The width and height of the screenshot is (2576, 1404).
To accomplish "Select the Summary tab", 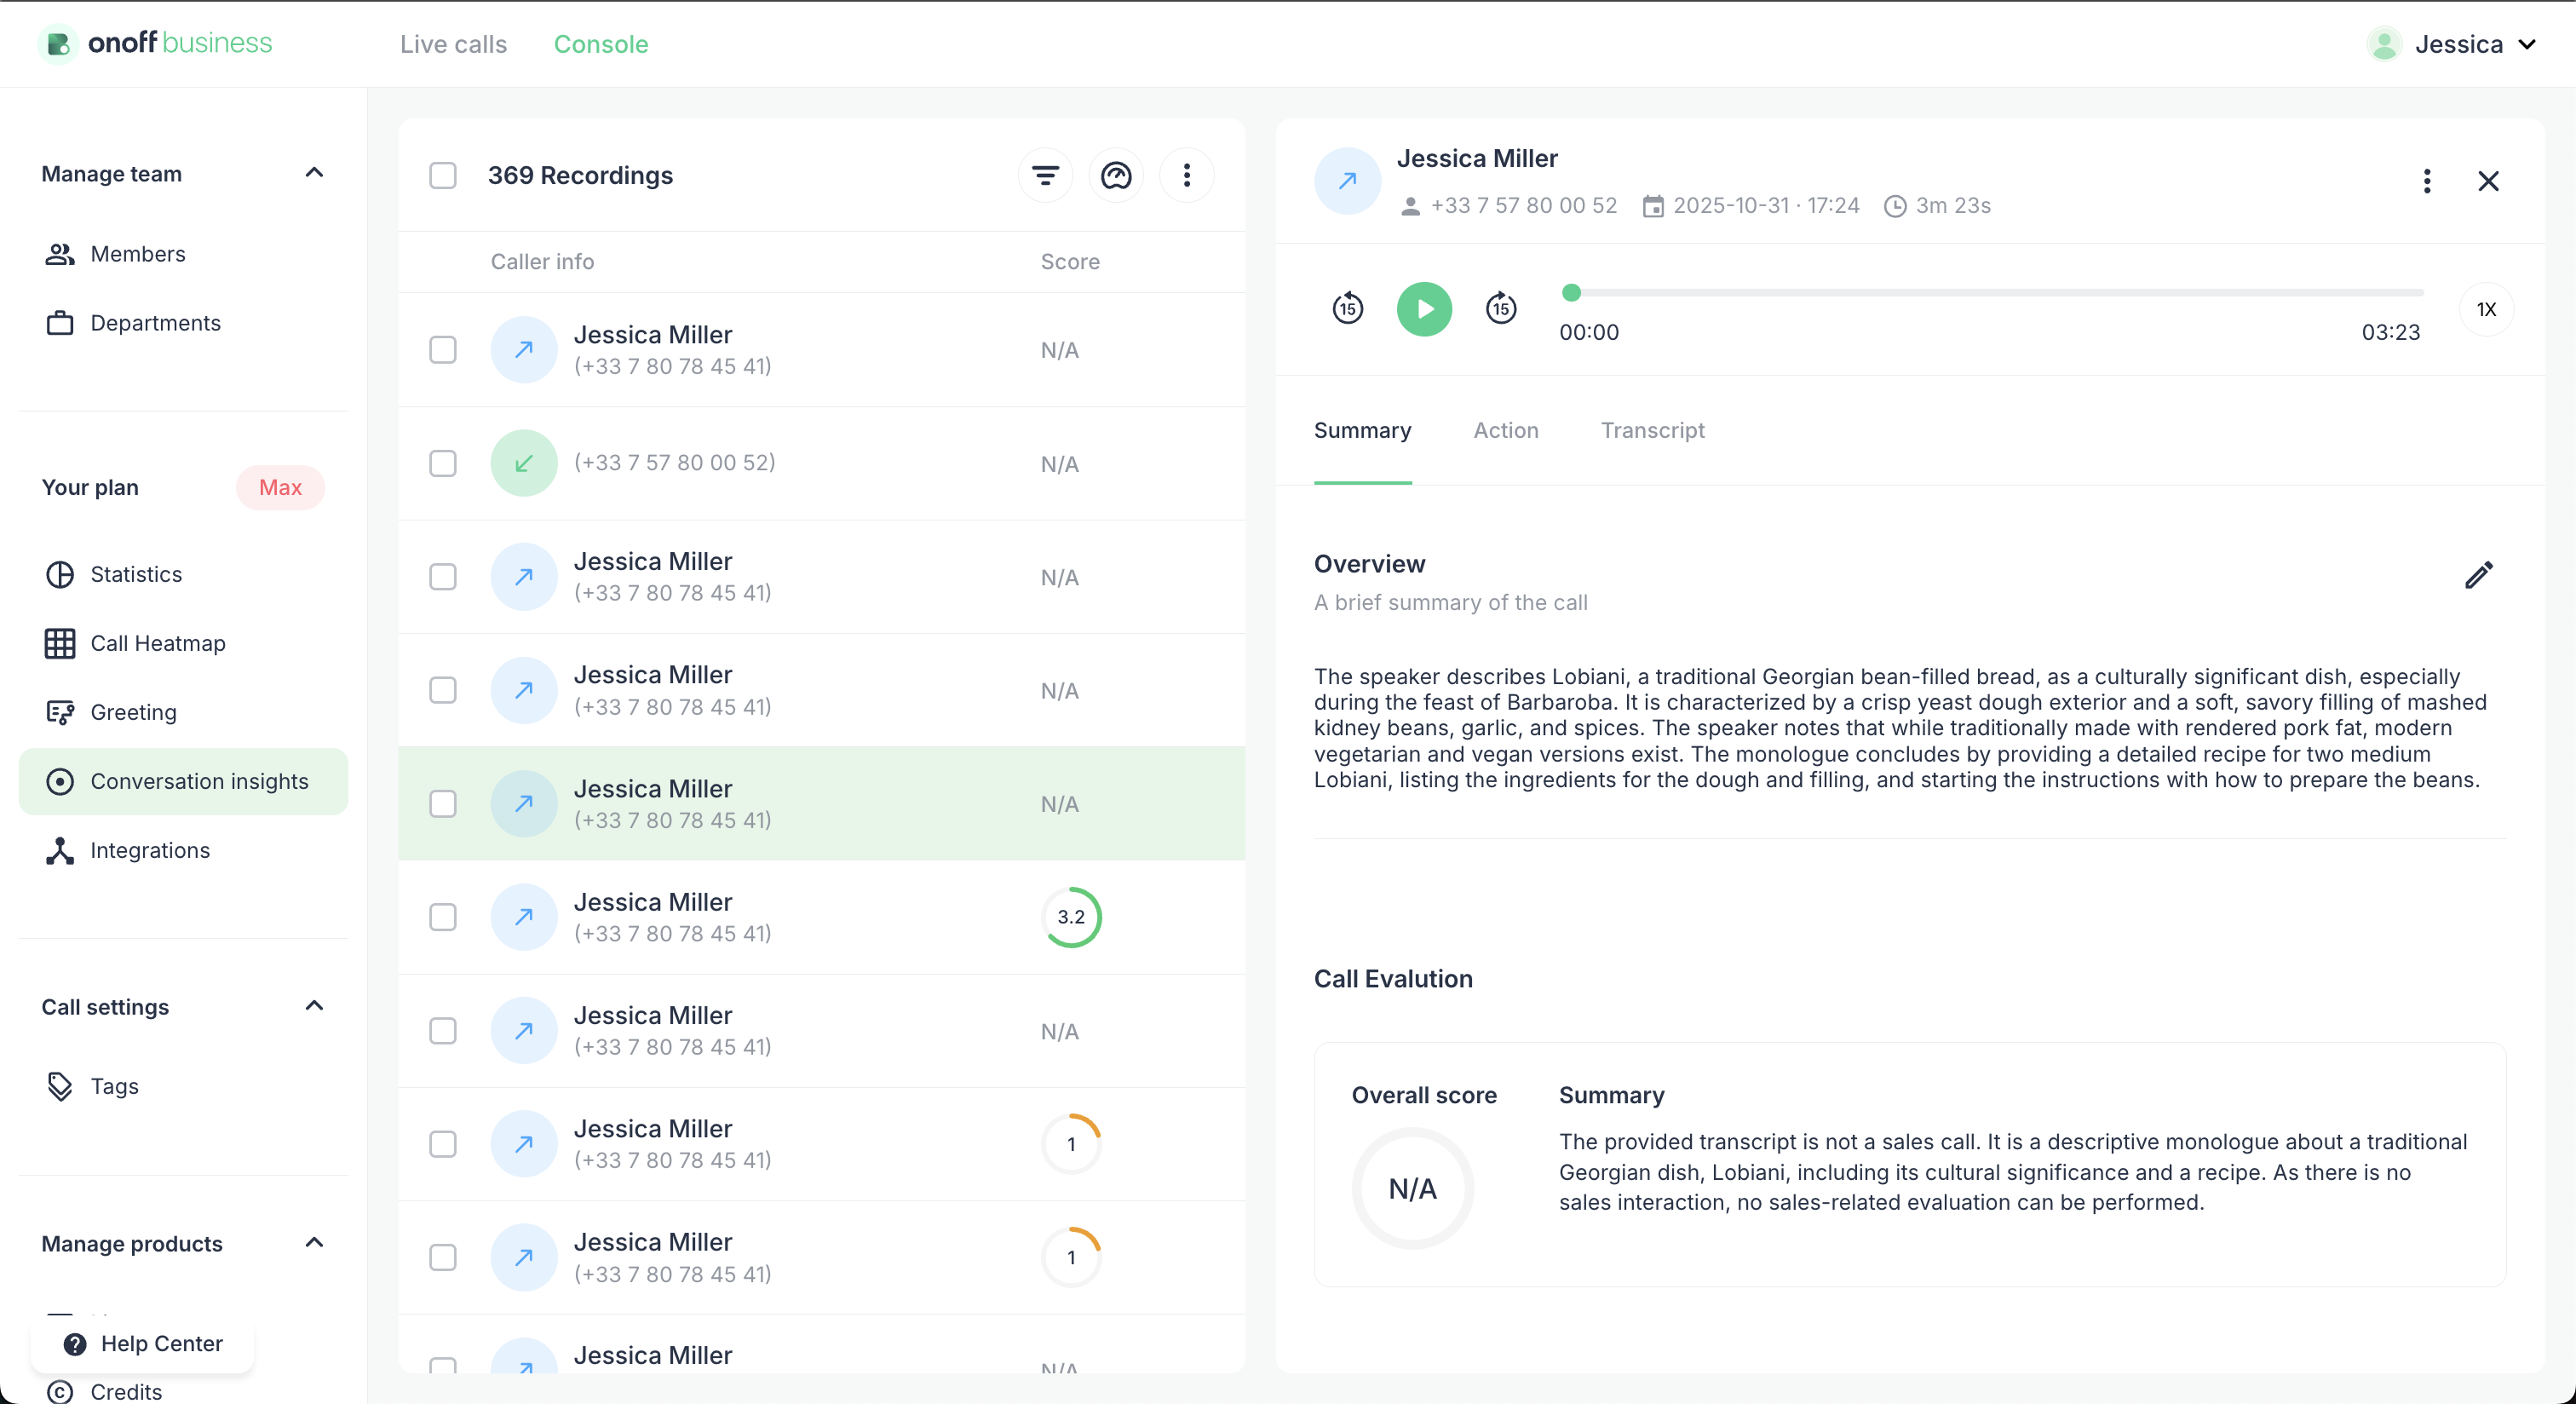I will pyautogui.click(x=1362, y=431).
